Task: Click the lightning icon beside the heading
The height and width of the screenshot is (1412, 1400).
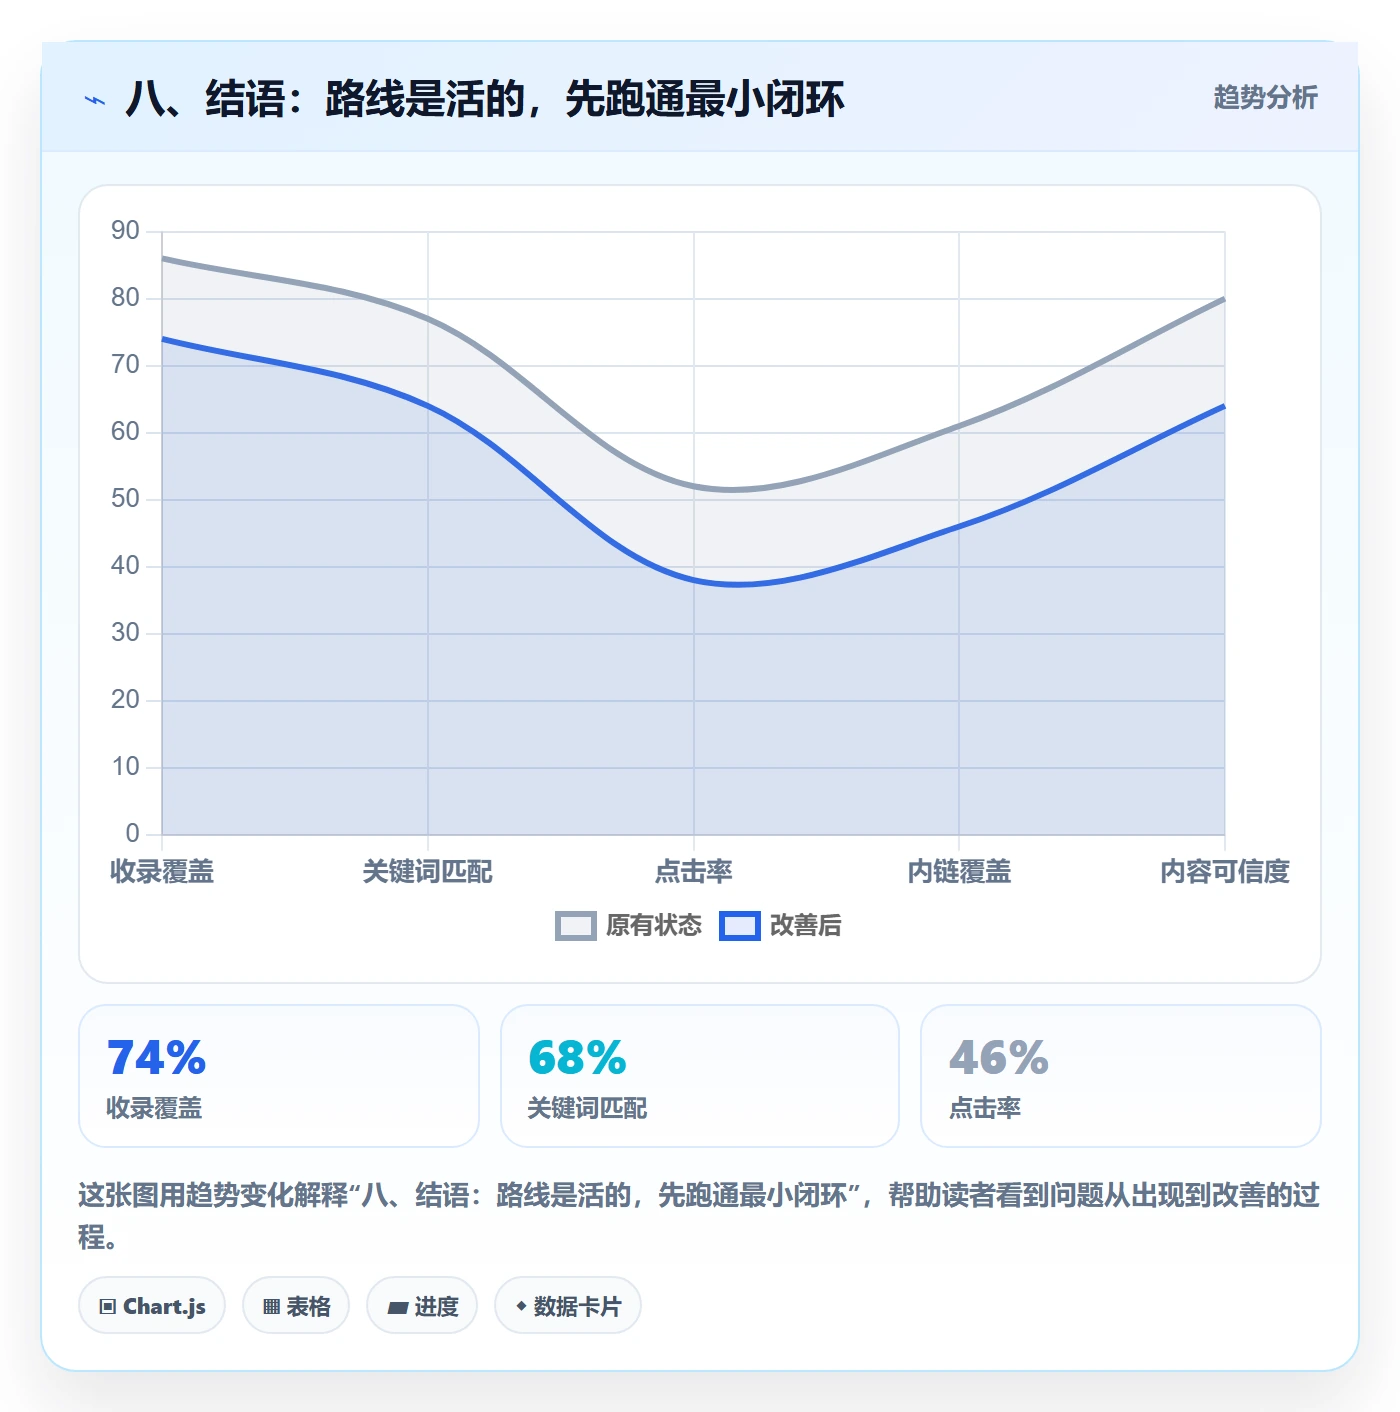Action: point(95,100)
